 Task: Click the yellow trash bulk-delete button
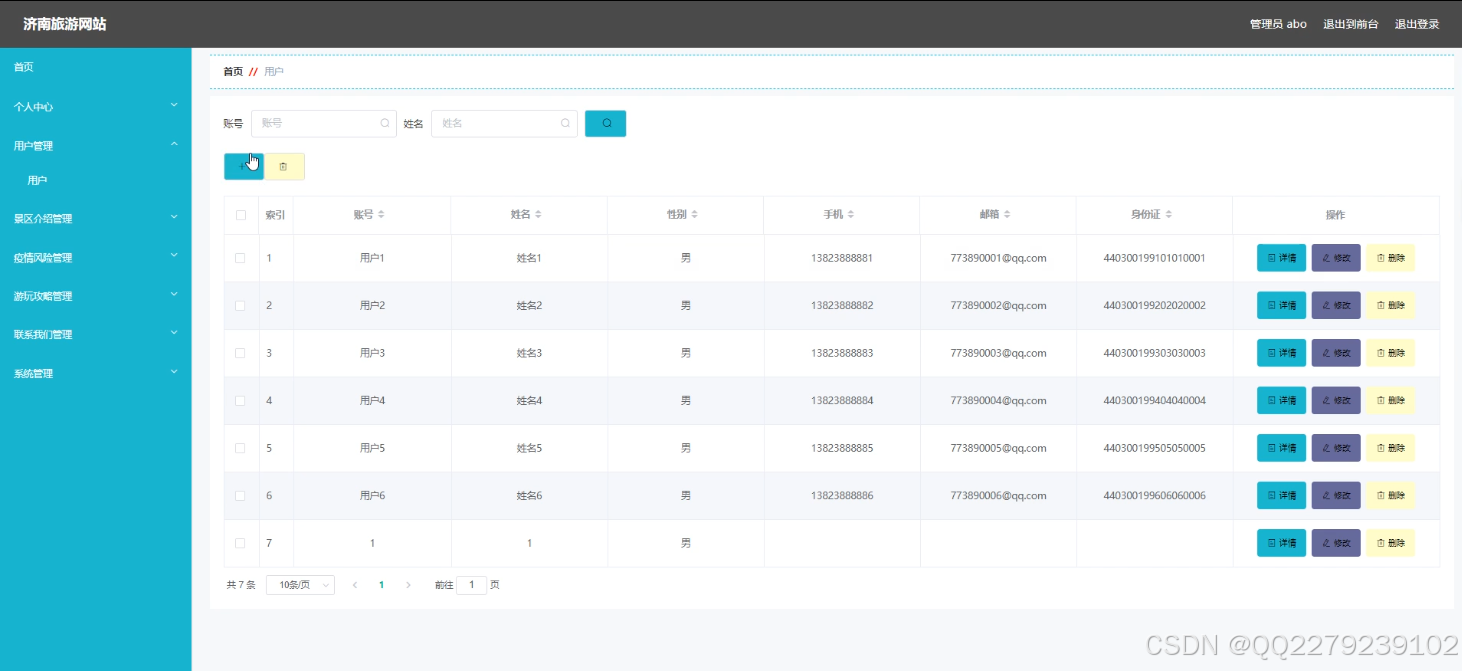coord(284,167)
